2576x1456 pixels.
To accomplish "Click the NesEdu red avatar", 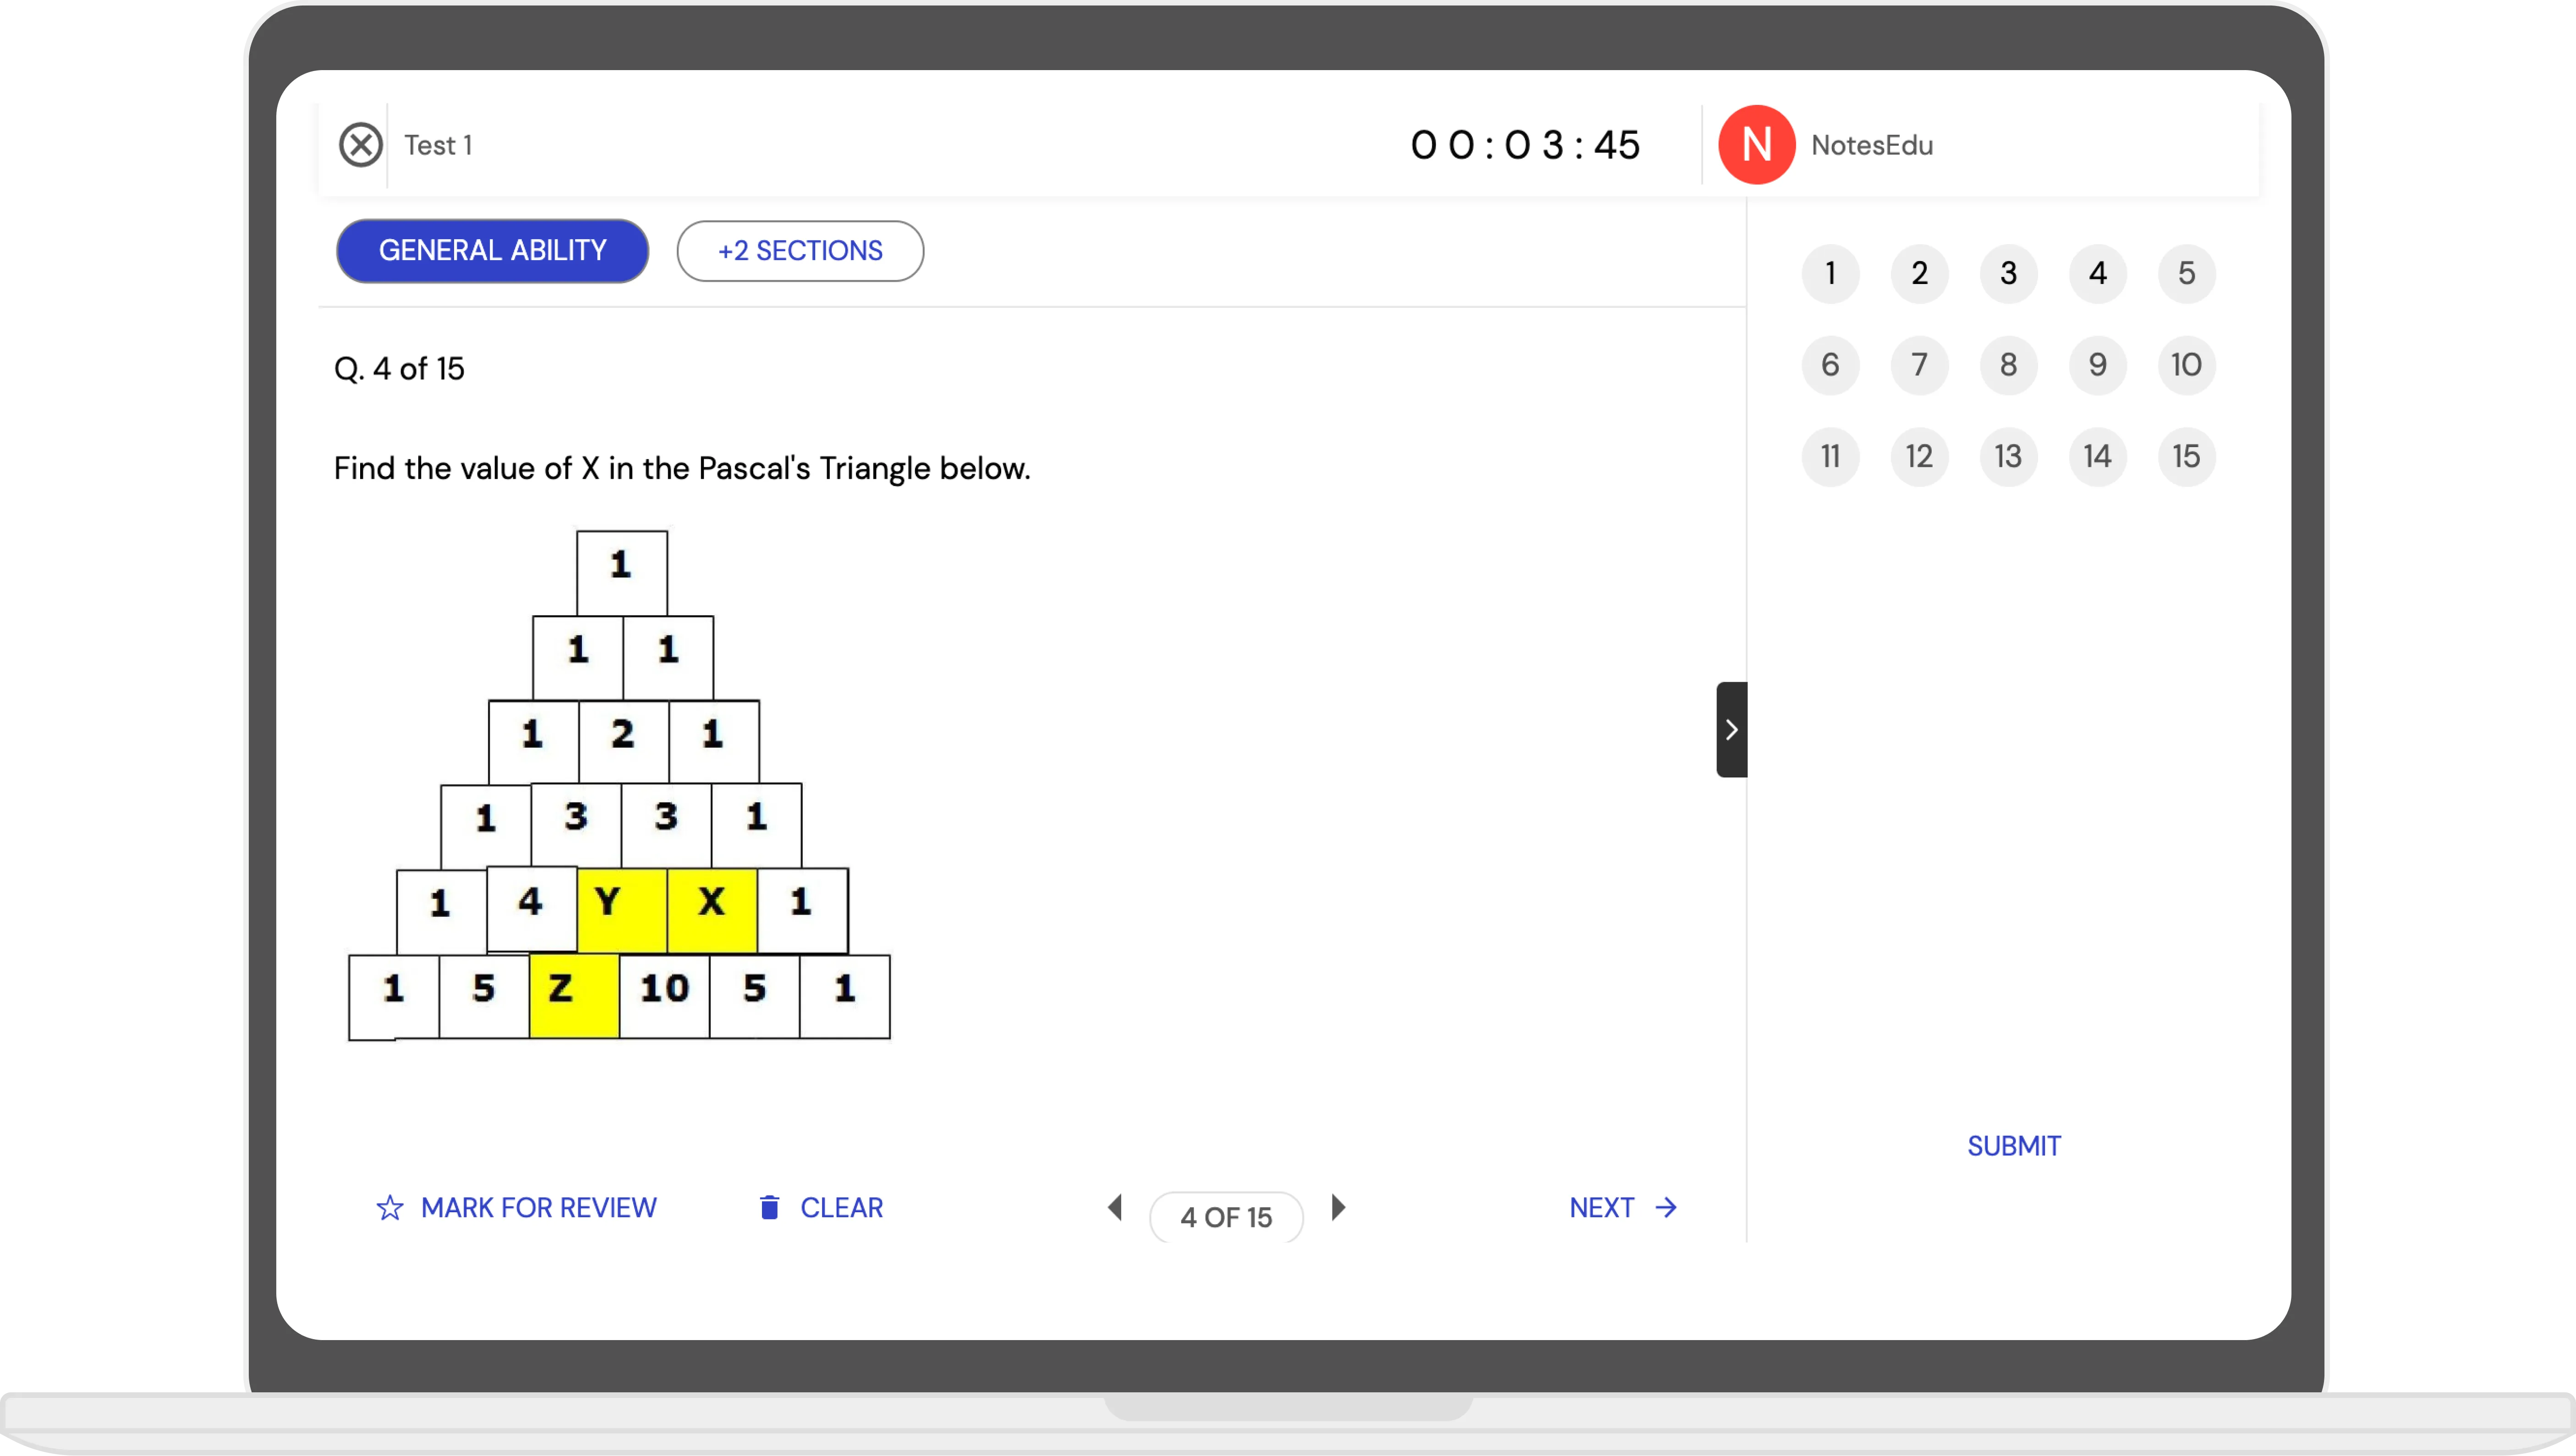I will click(1756, 145).
